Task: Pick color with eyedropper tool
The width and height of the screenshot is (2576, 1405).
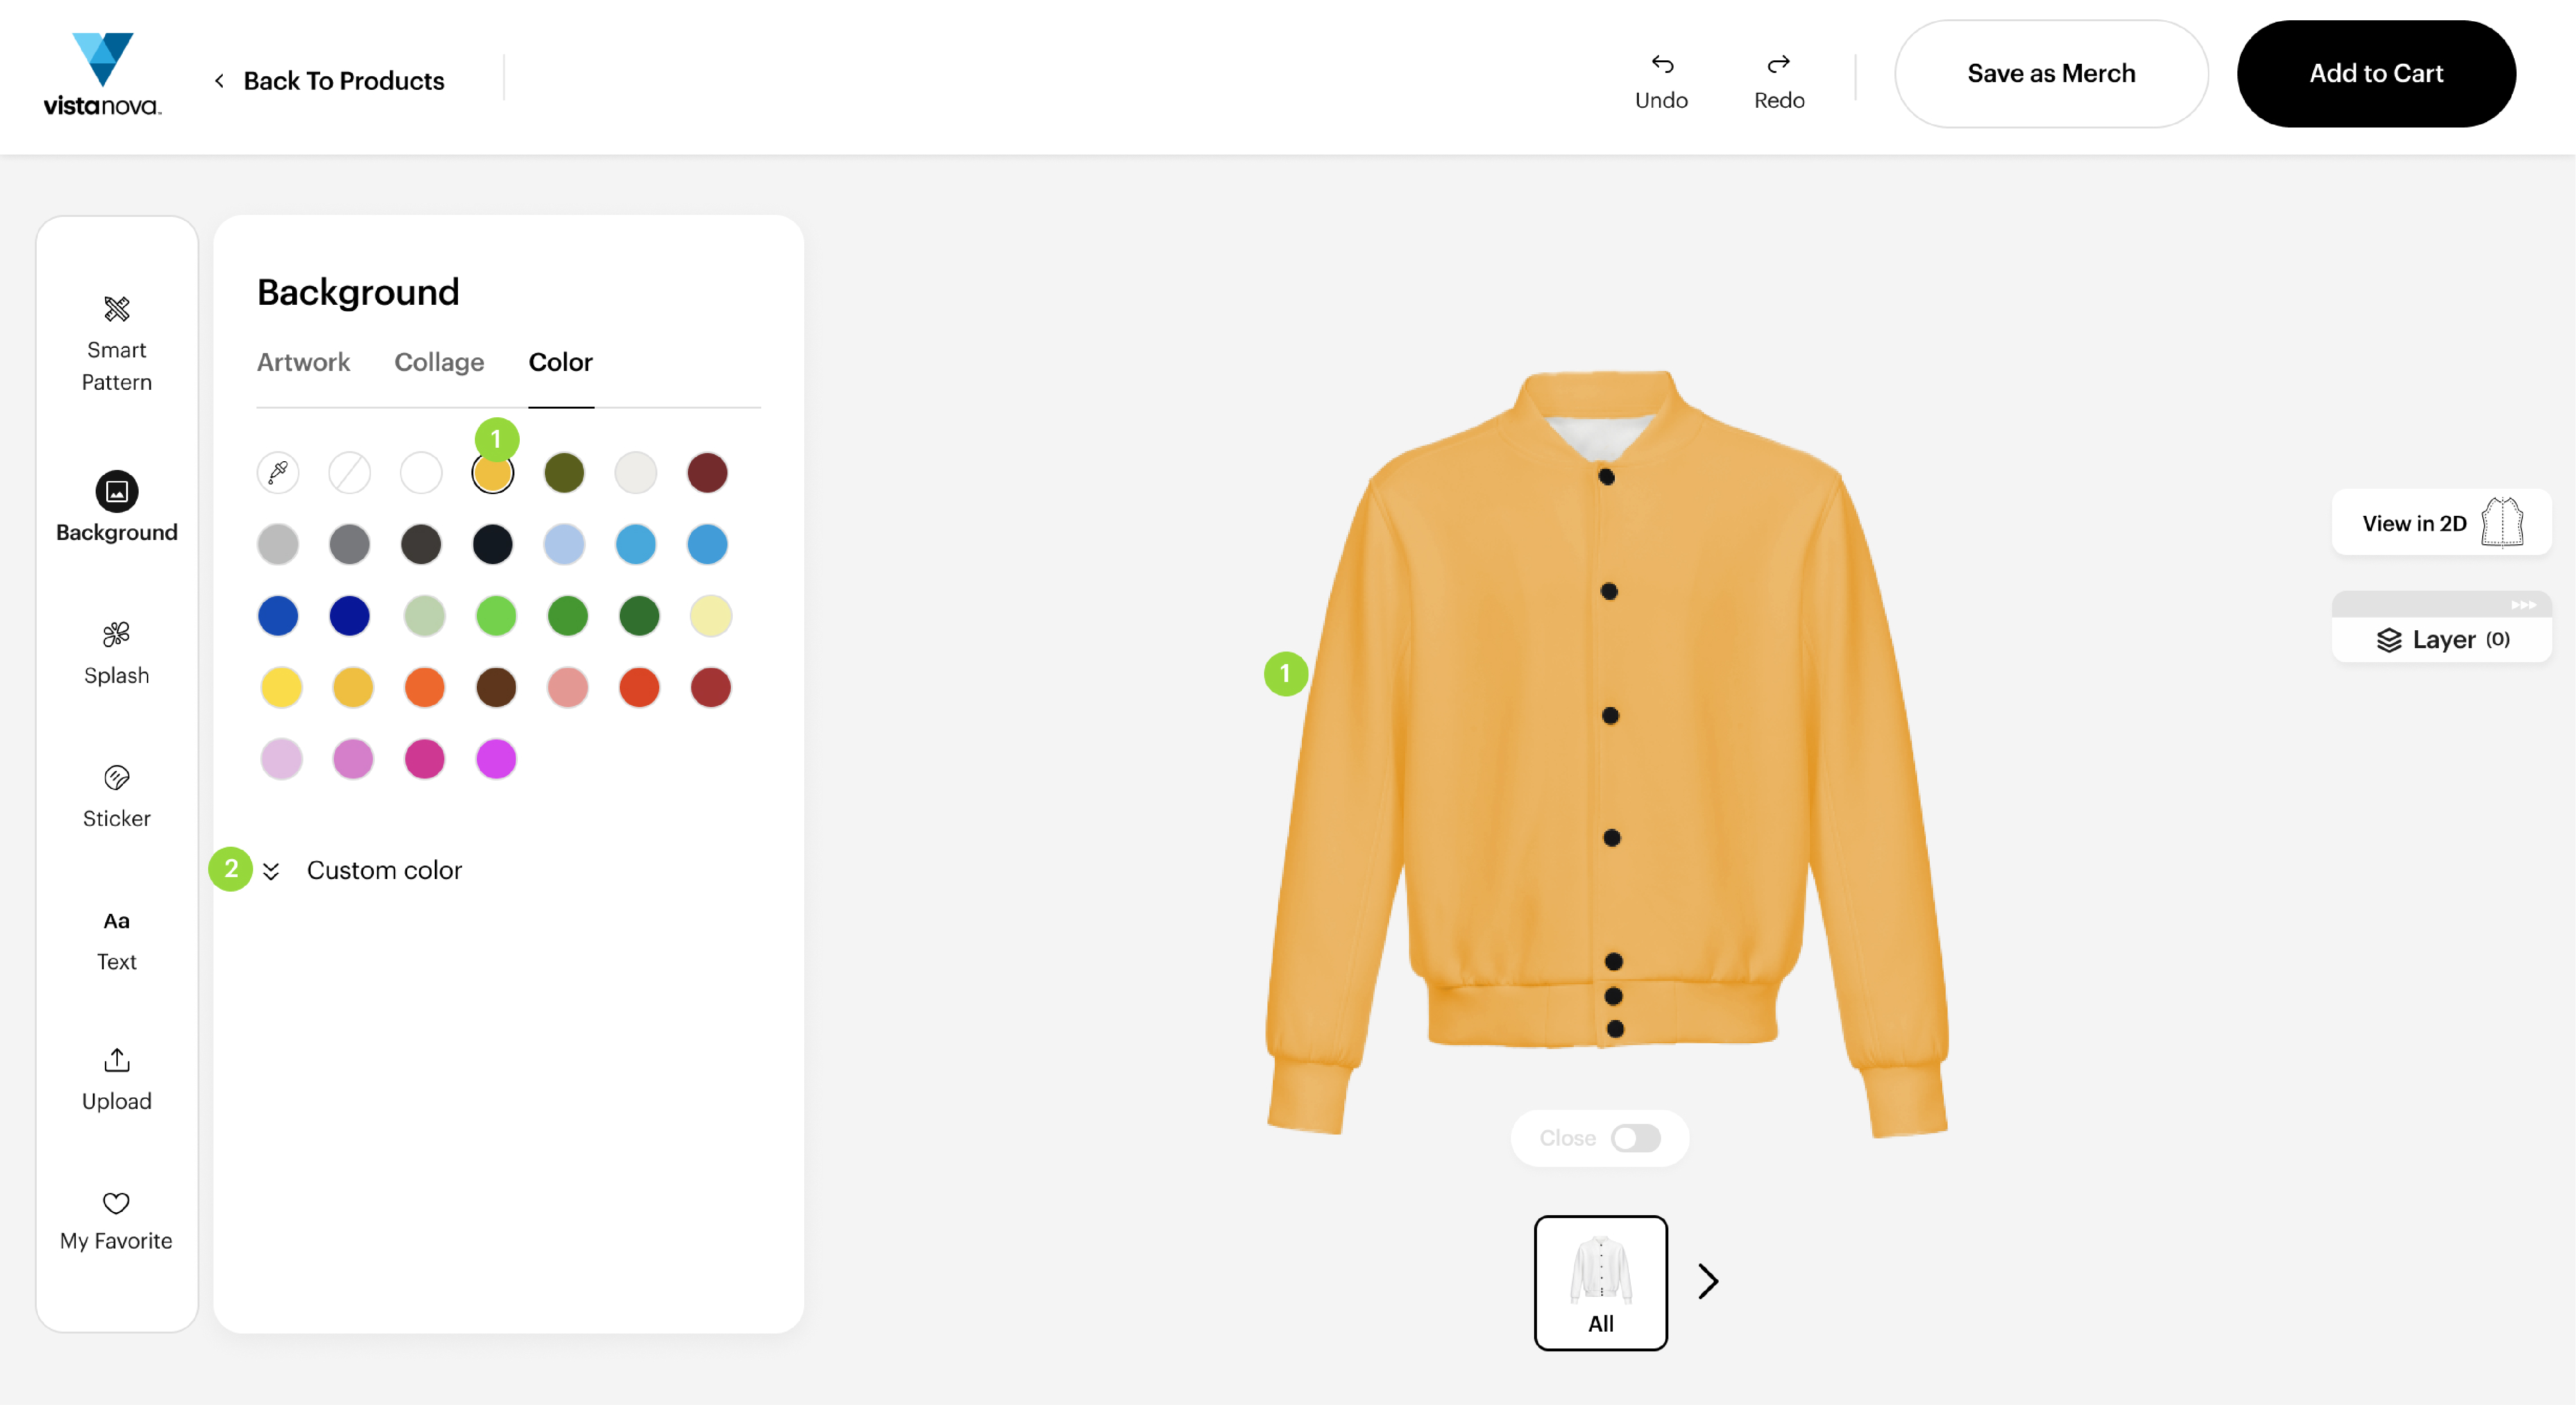Action: (x=278, y=472)
